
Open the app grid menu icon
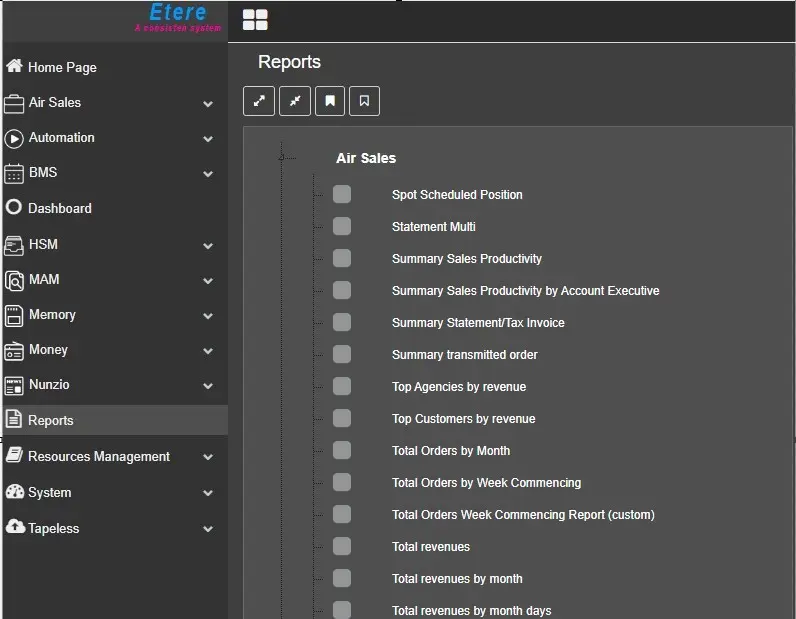(255, 20)
